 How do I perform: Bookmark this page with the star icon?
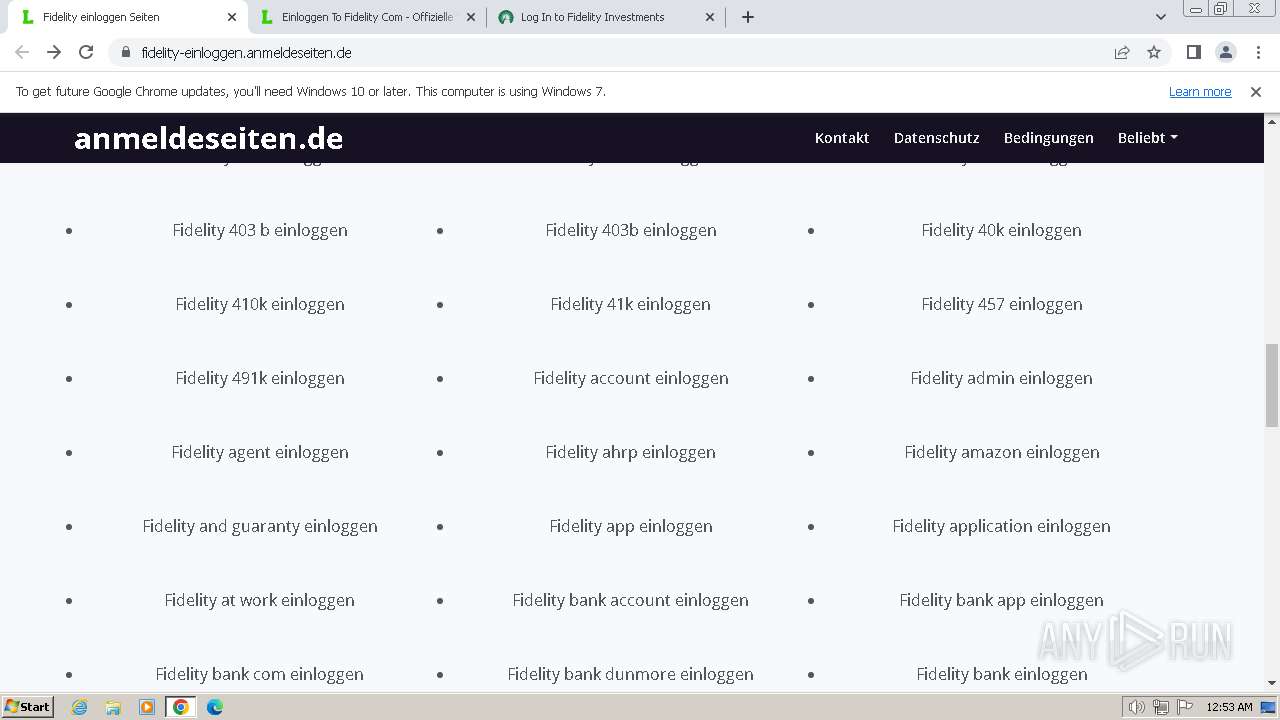(x=1154, y=52)
